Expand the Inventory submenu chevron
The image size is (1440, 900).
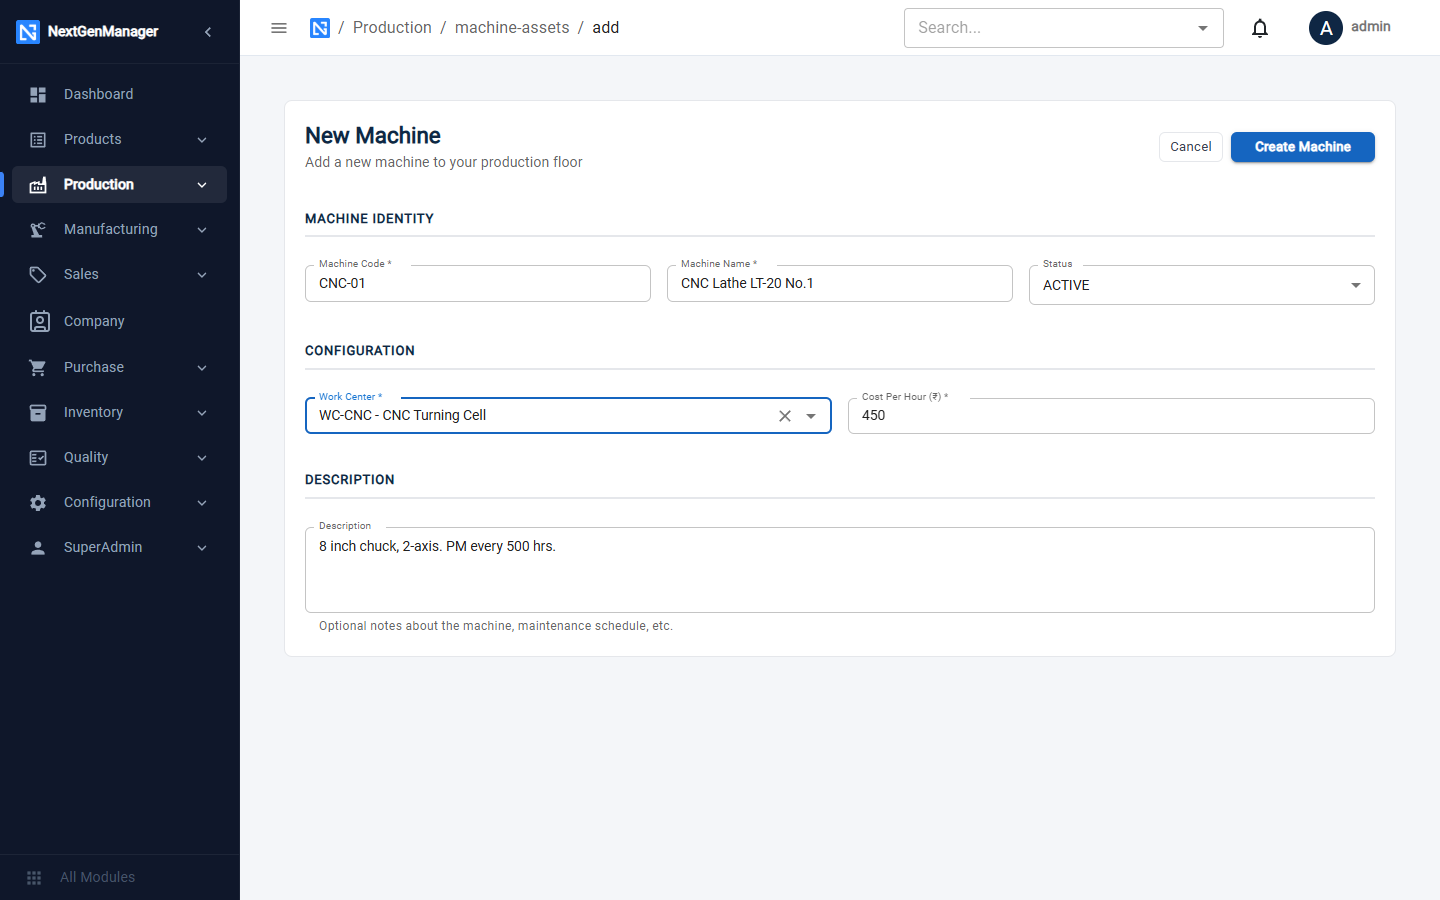click(202, 413)
